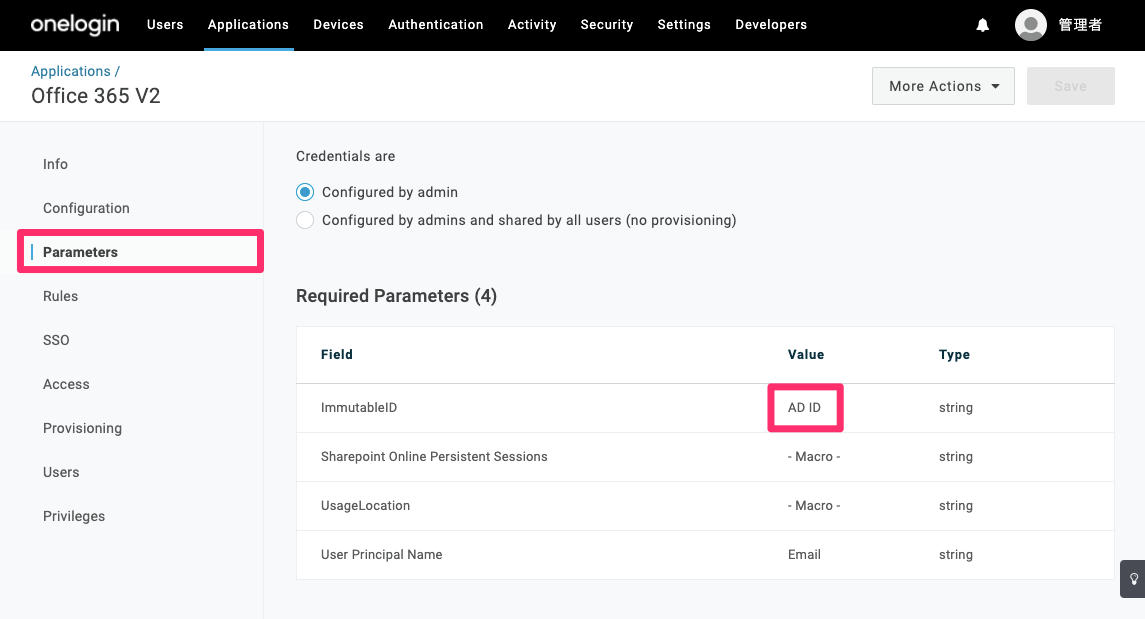
Task: Click the user avatar icon
Action: pyautogui.click(x=1030, y=25)
